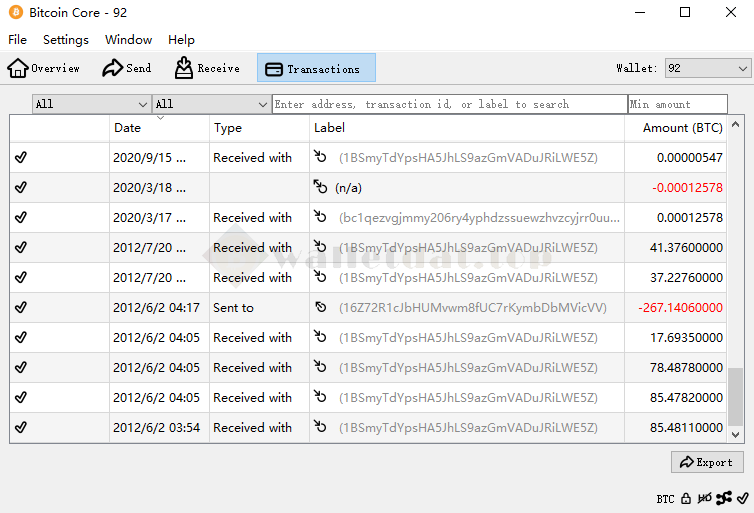Open the Overview page from the toolbar
Screen dimensions: 754x513
tap(43, 68)
